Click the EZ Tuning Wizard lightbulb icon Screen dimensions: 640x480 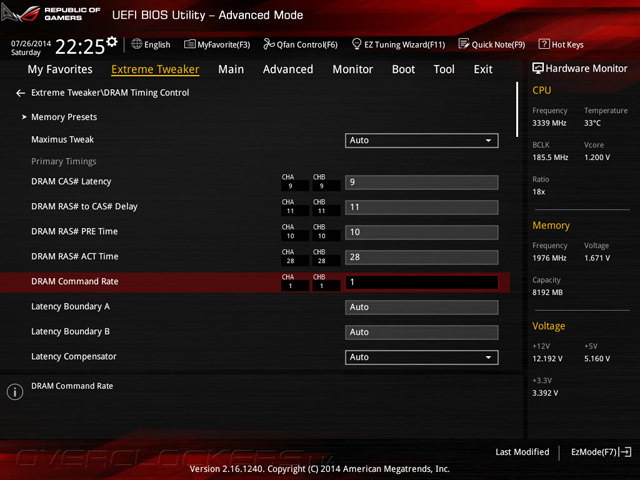click(356, 44)
